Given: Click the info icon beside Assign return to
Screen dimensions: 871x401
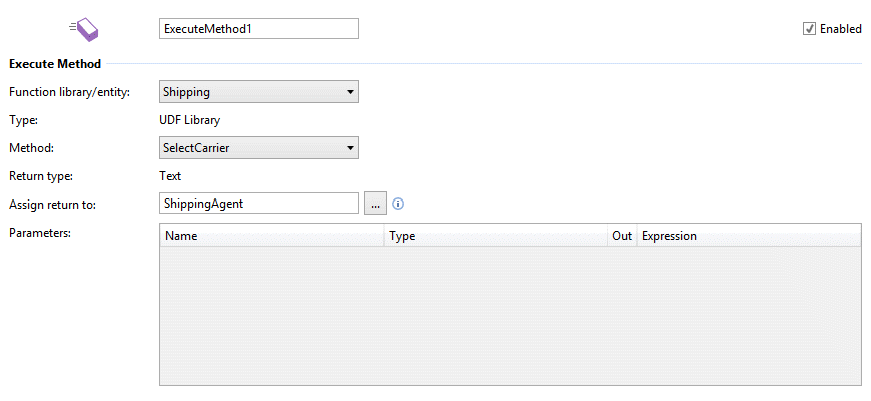Looking at the screenshot, I should point(398,204).
